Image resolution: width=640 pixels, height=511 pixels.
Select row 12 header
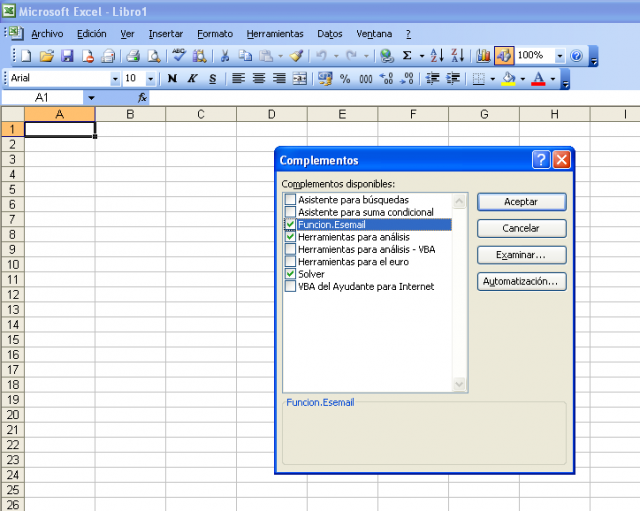coord(13,295)
